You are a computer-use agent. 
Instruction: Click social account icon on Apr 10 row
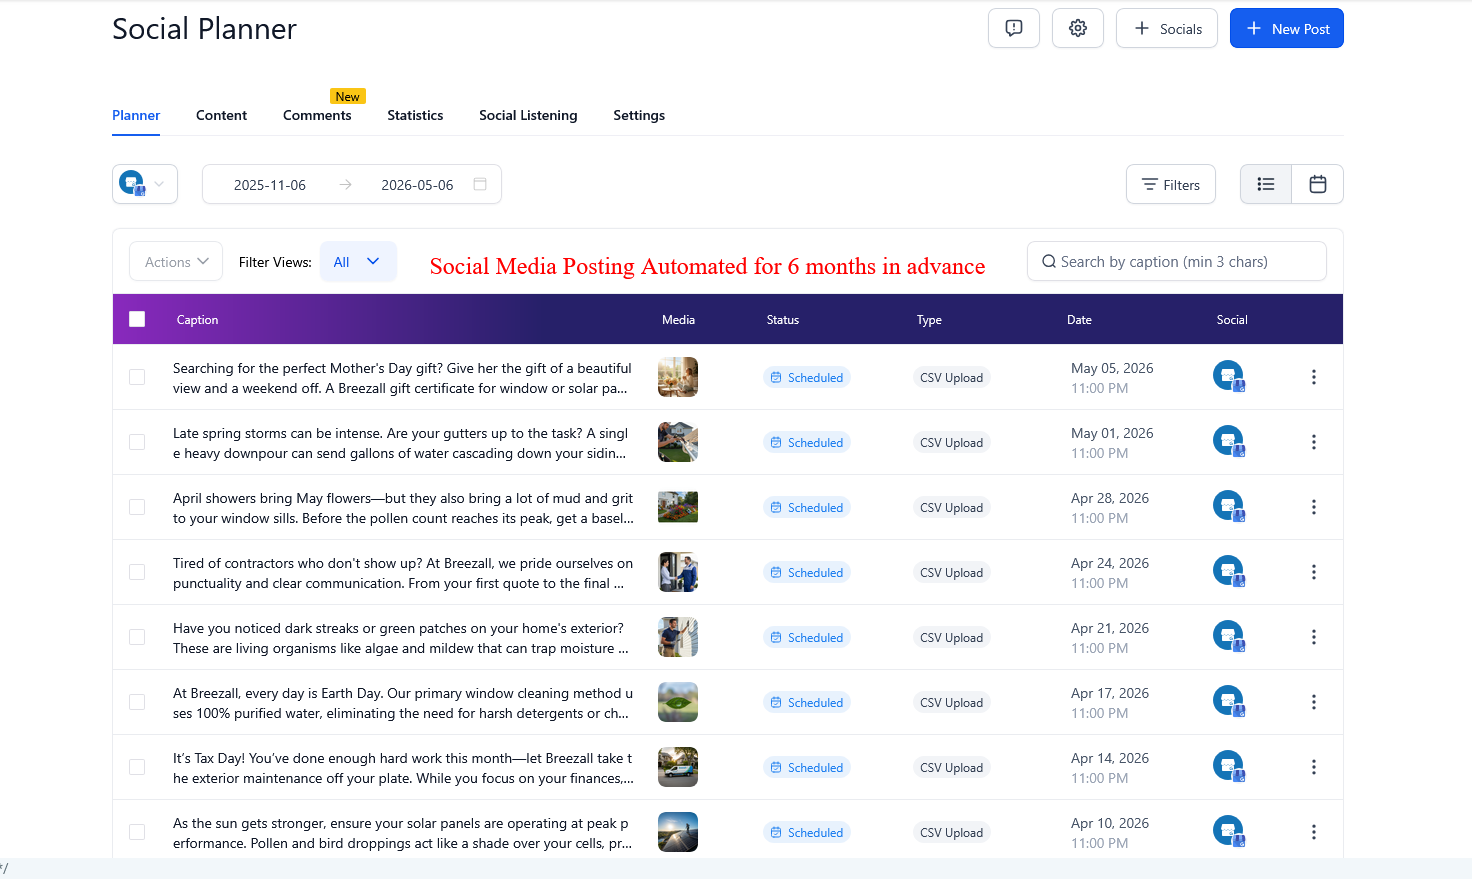[1229, 831]
